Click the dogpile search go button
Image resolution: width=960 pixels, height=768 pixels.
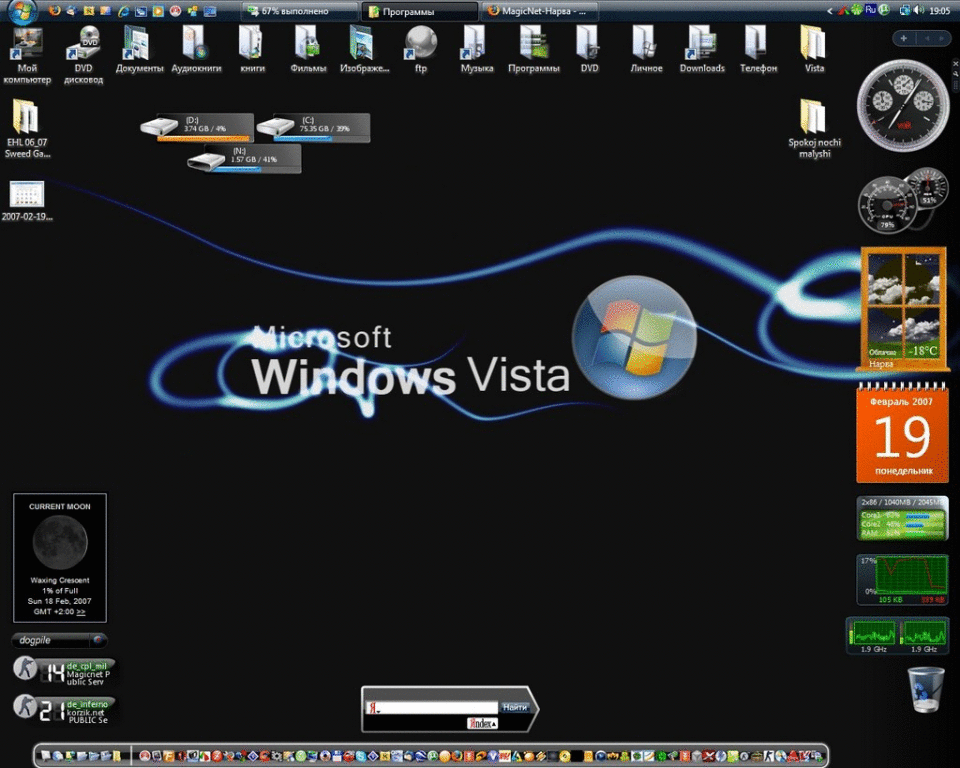pos(98,640)
